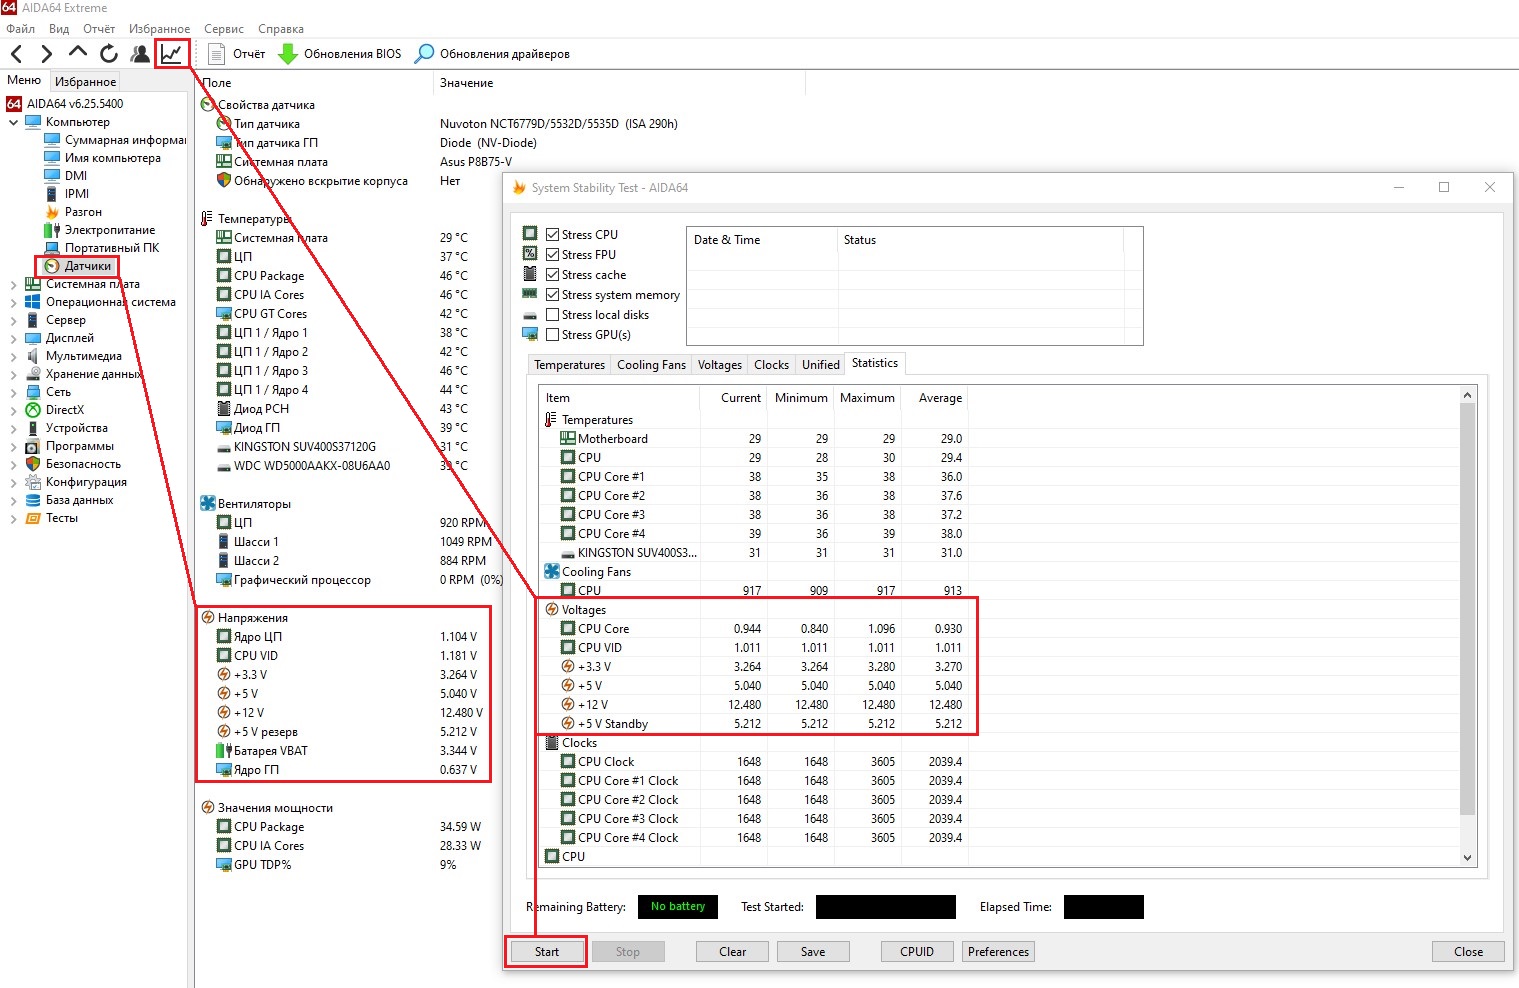The height and width of the screenshot is (988, 1519).
Task: Uncheck Stress system memory
Action: coord(552,295)
